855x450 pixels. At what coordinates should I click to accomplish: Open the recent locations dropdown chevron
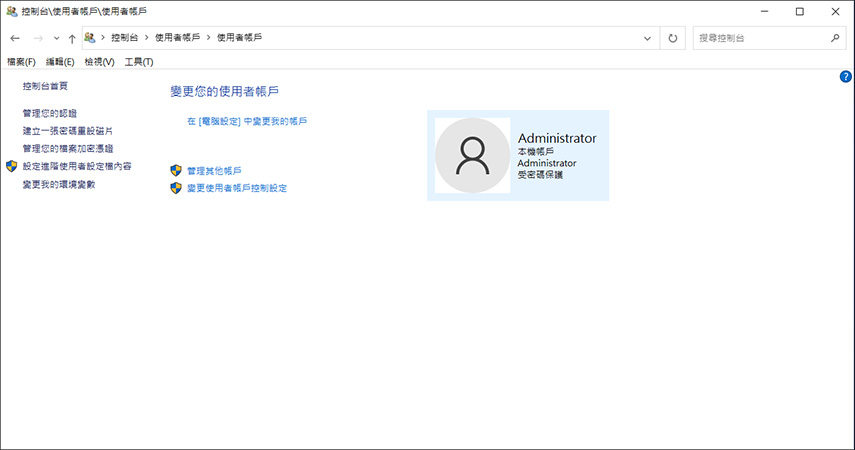[x=56, y=38]
